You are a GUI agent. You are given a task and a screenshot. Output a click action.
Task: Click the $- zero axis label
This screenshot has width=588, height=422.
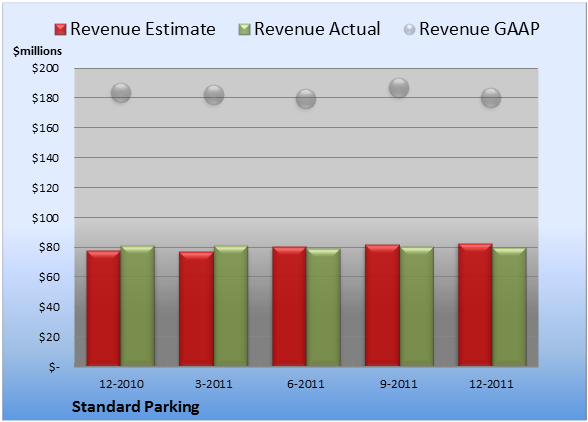tap(54, 367)
